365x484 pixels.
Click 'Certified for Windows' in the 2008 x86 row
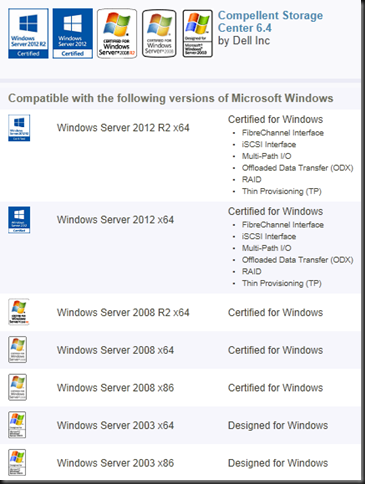click(275, 388)
